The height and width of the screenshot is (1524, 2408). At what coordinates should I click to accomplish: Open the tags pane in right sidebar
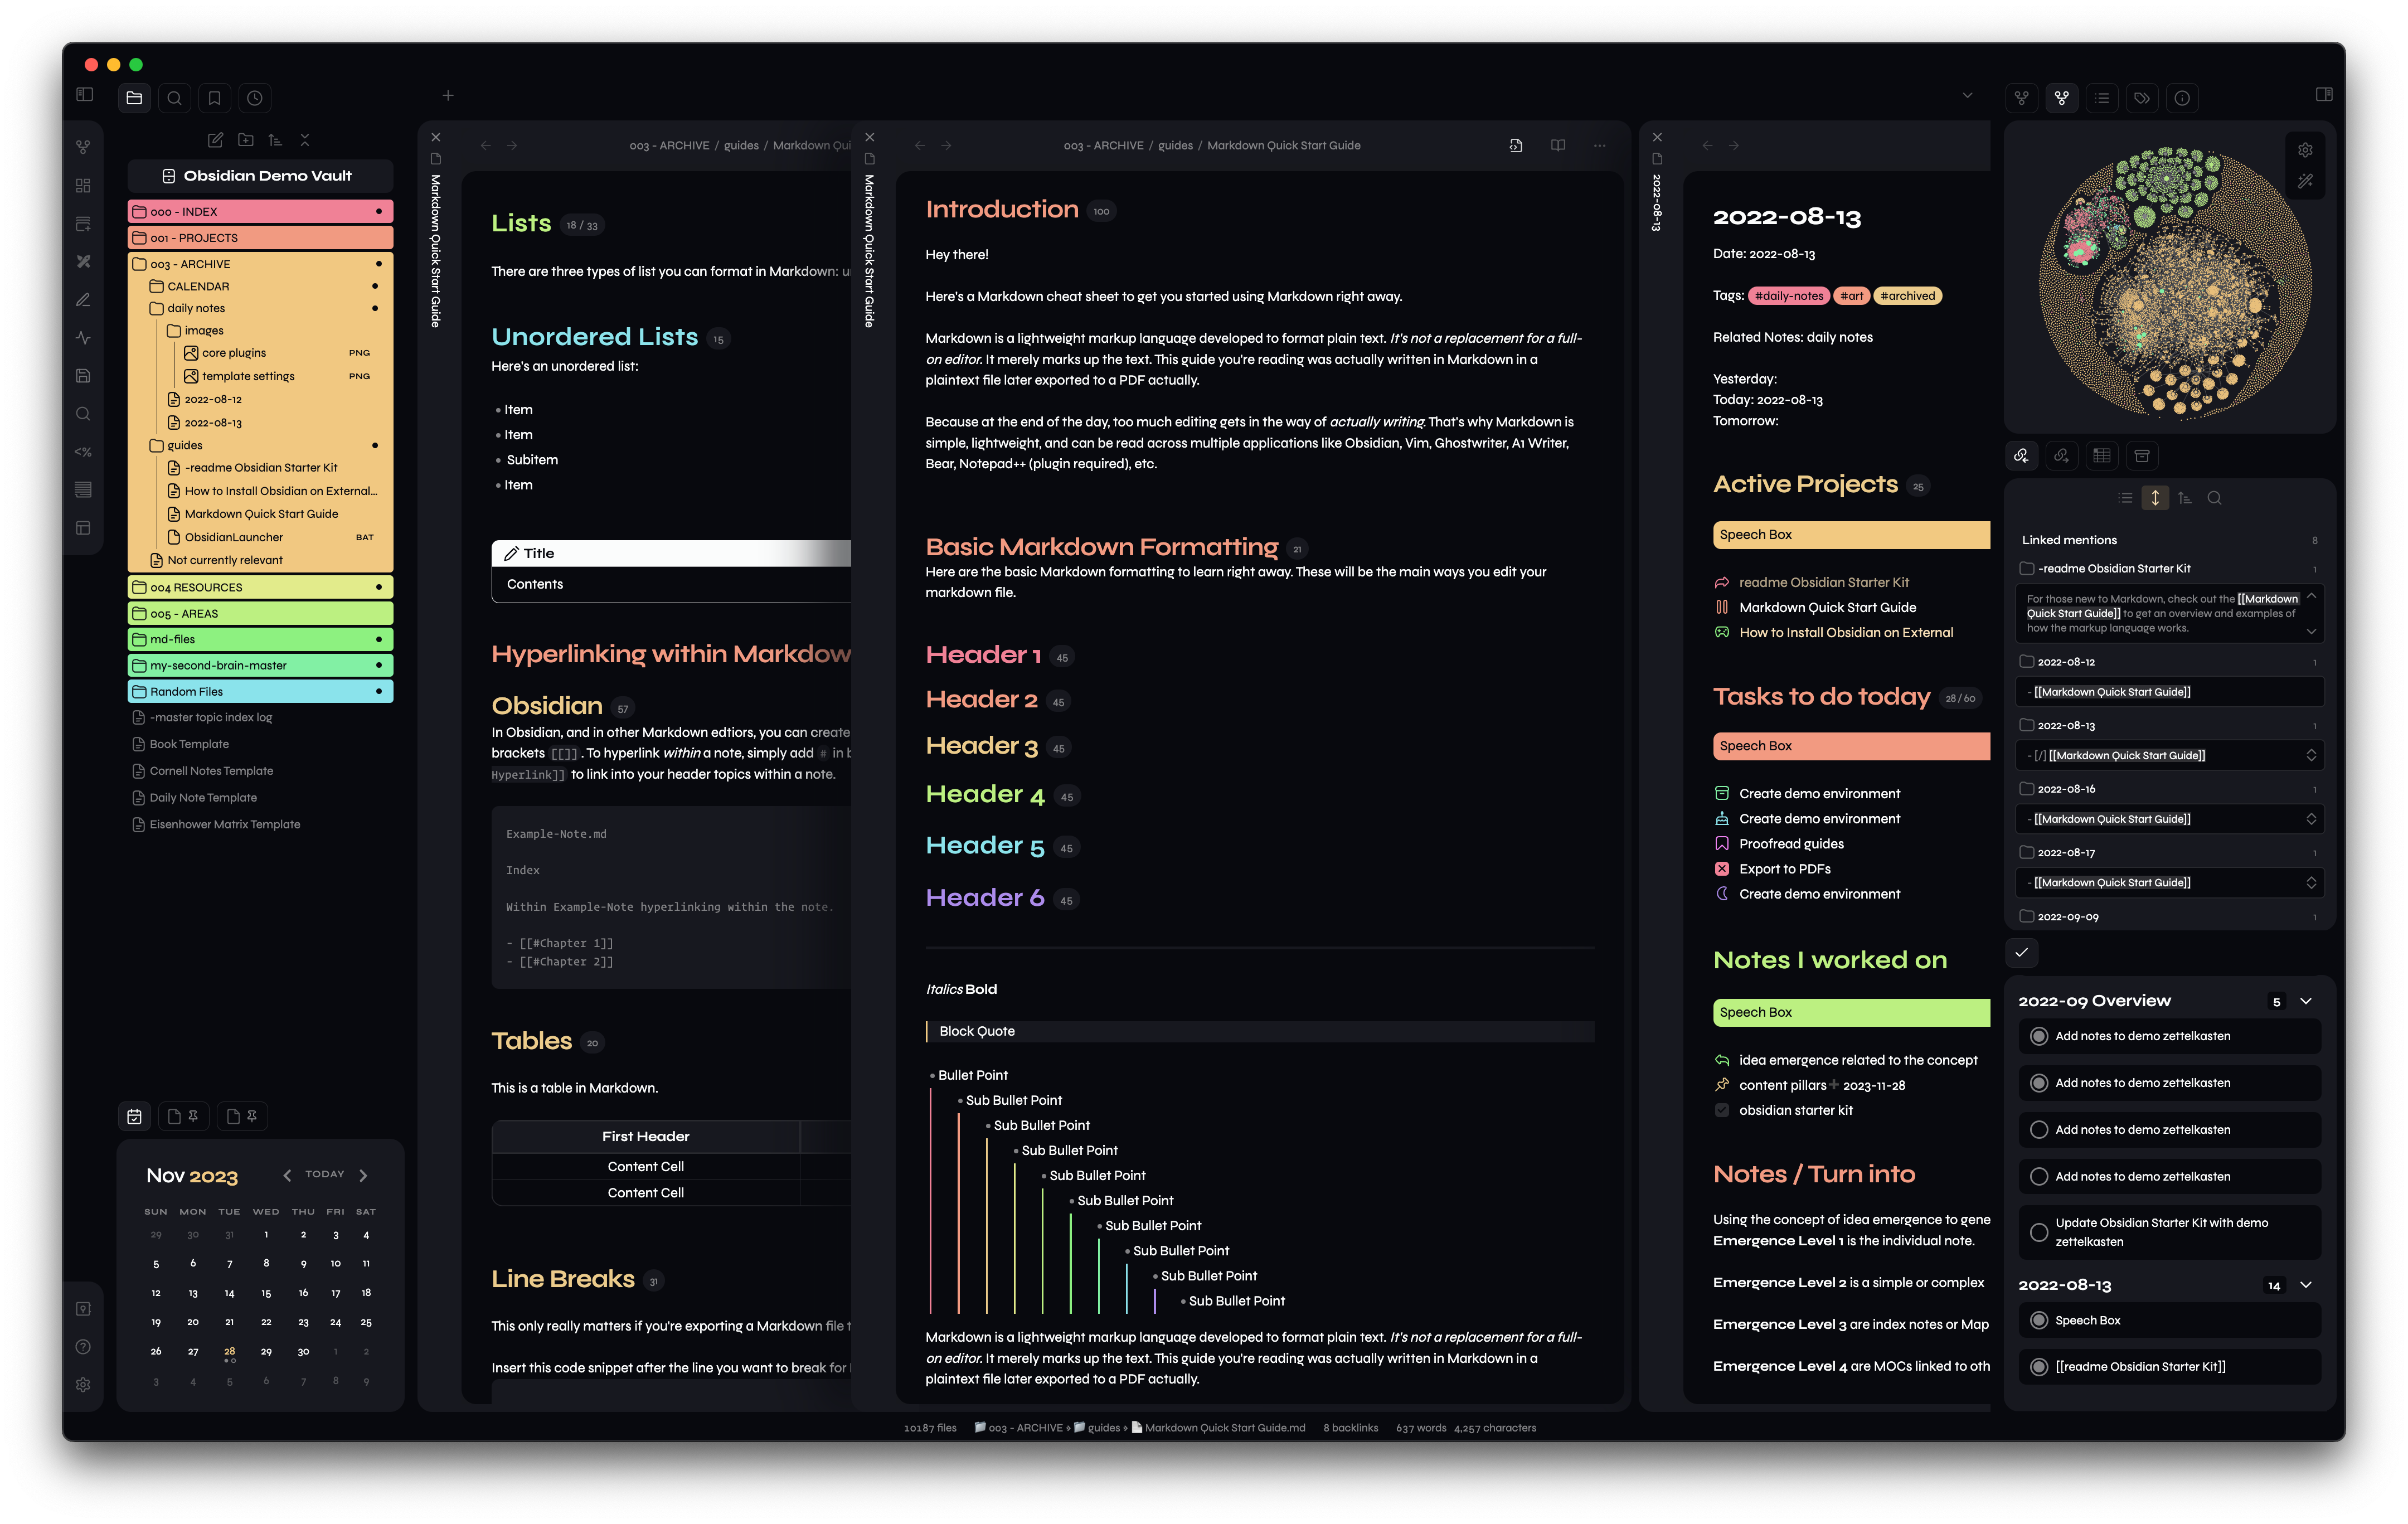pos(2141,98)
